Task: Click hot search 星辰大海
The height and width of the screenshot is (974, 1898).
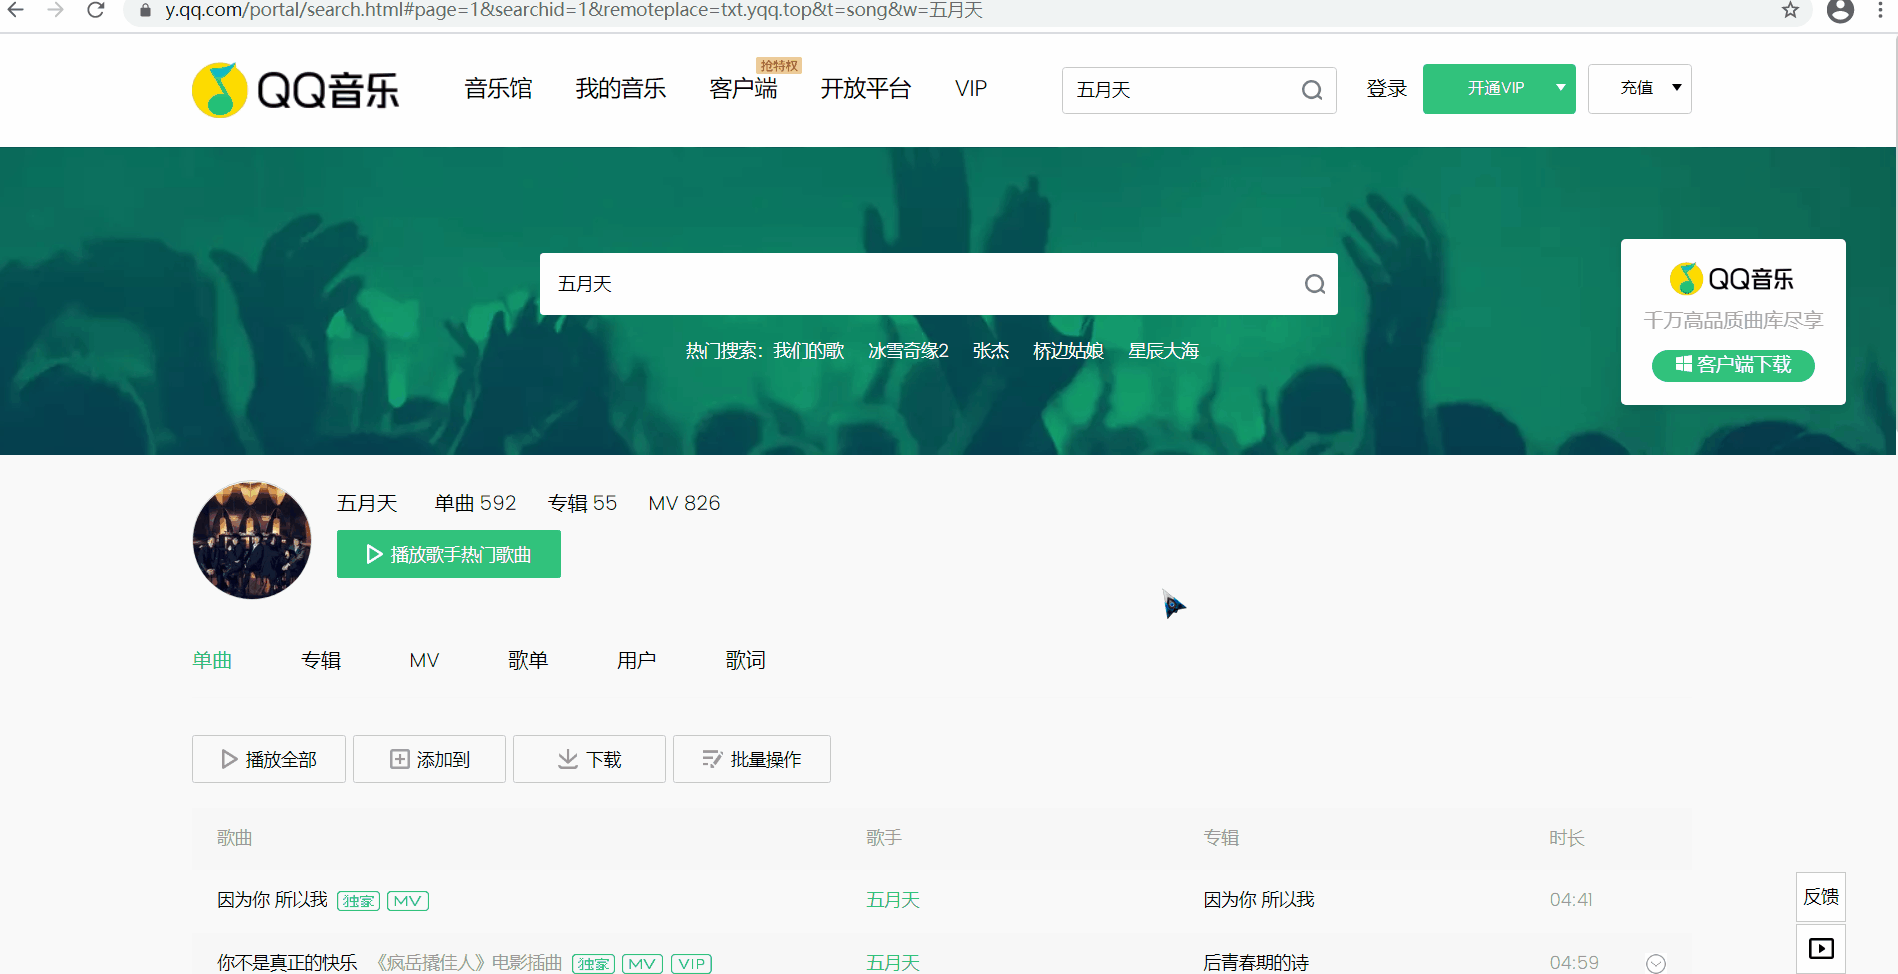Action: pyautogui.click(x=1164, y=351)
